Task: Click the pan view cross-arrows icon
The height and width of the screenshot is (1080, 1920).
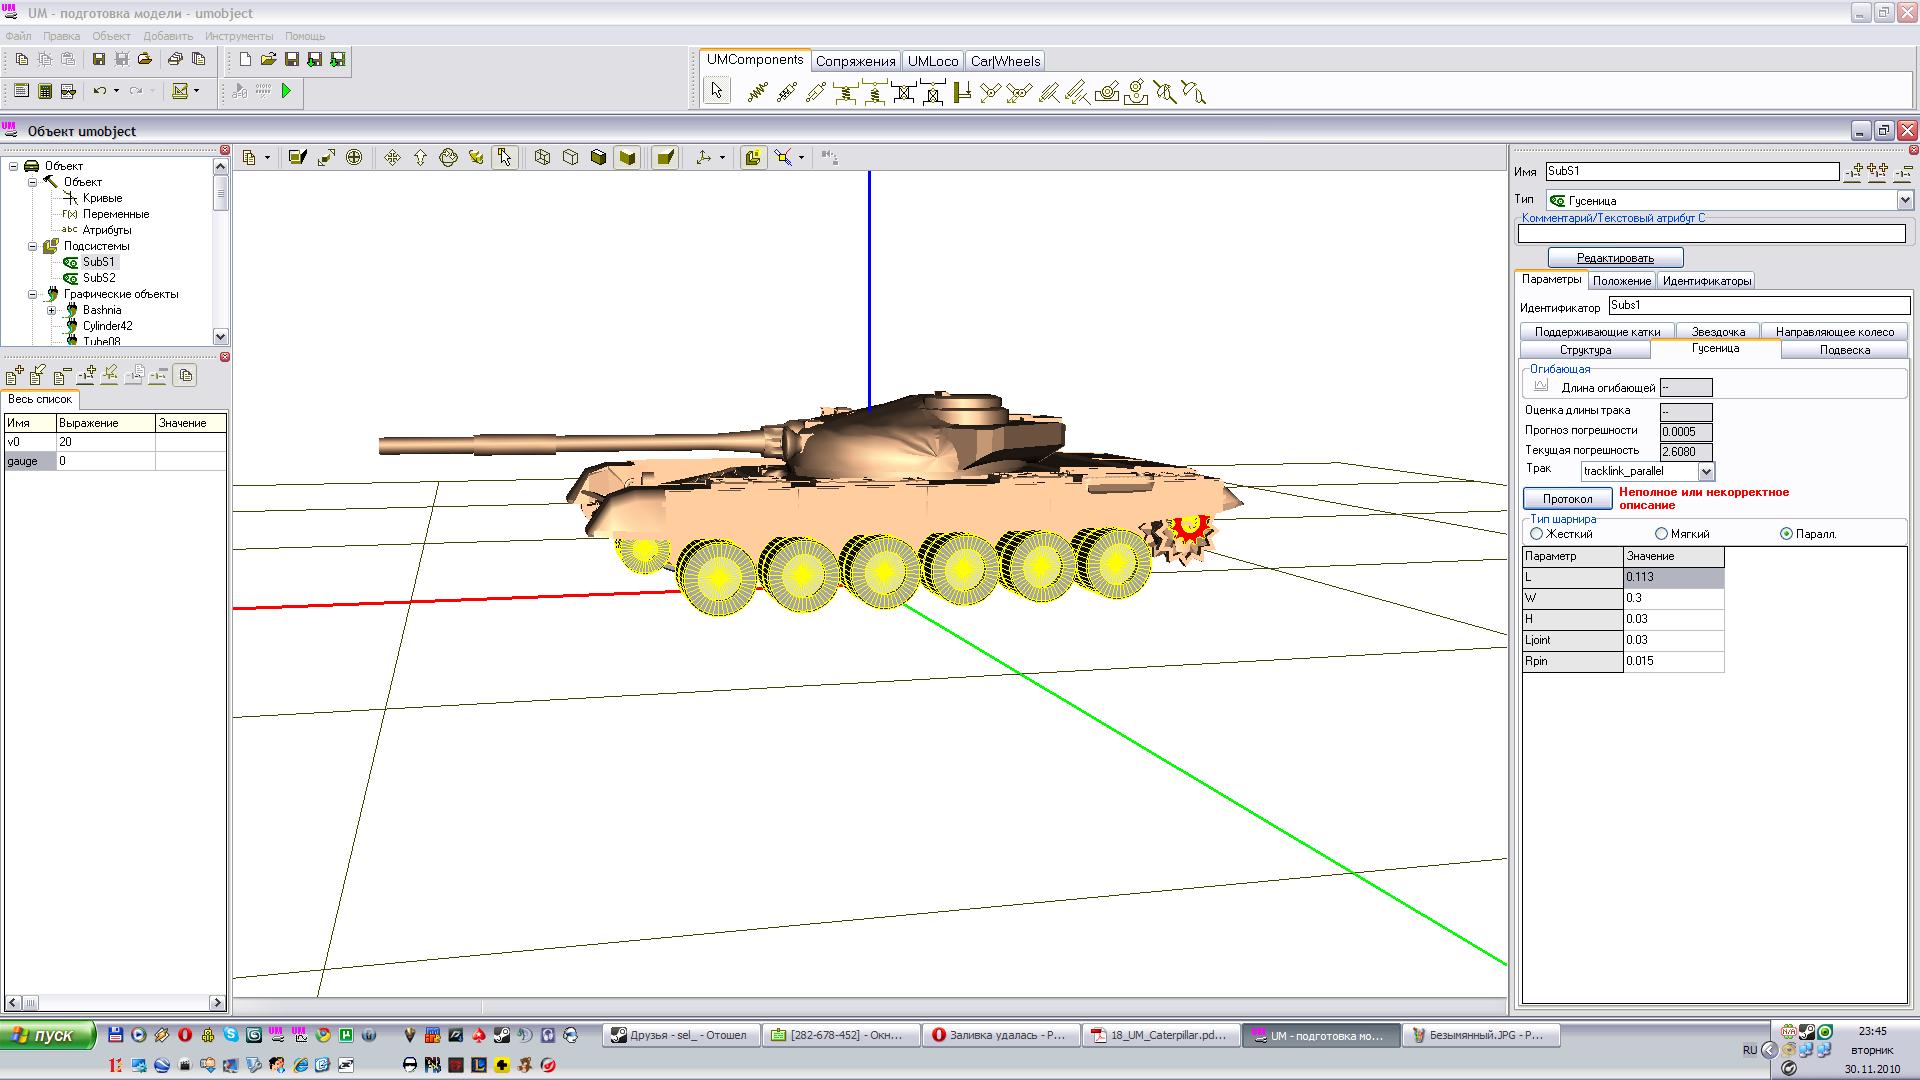Action: 392,158
